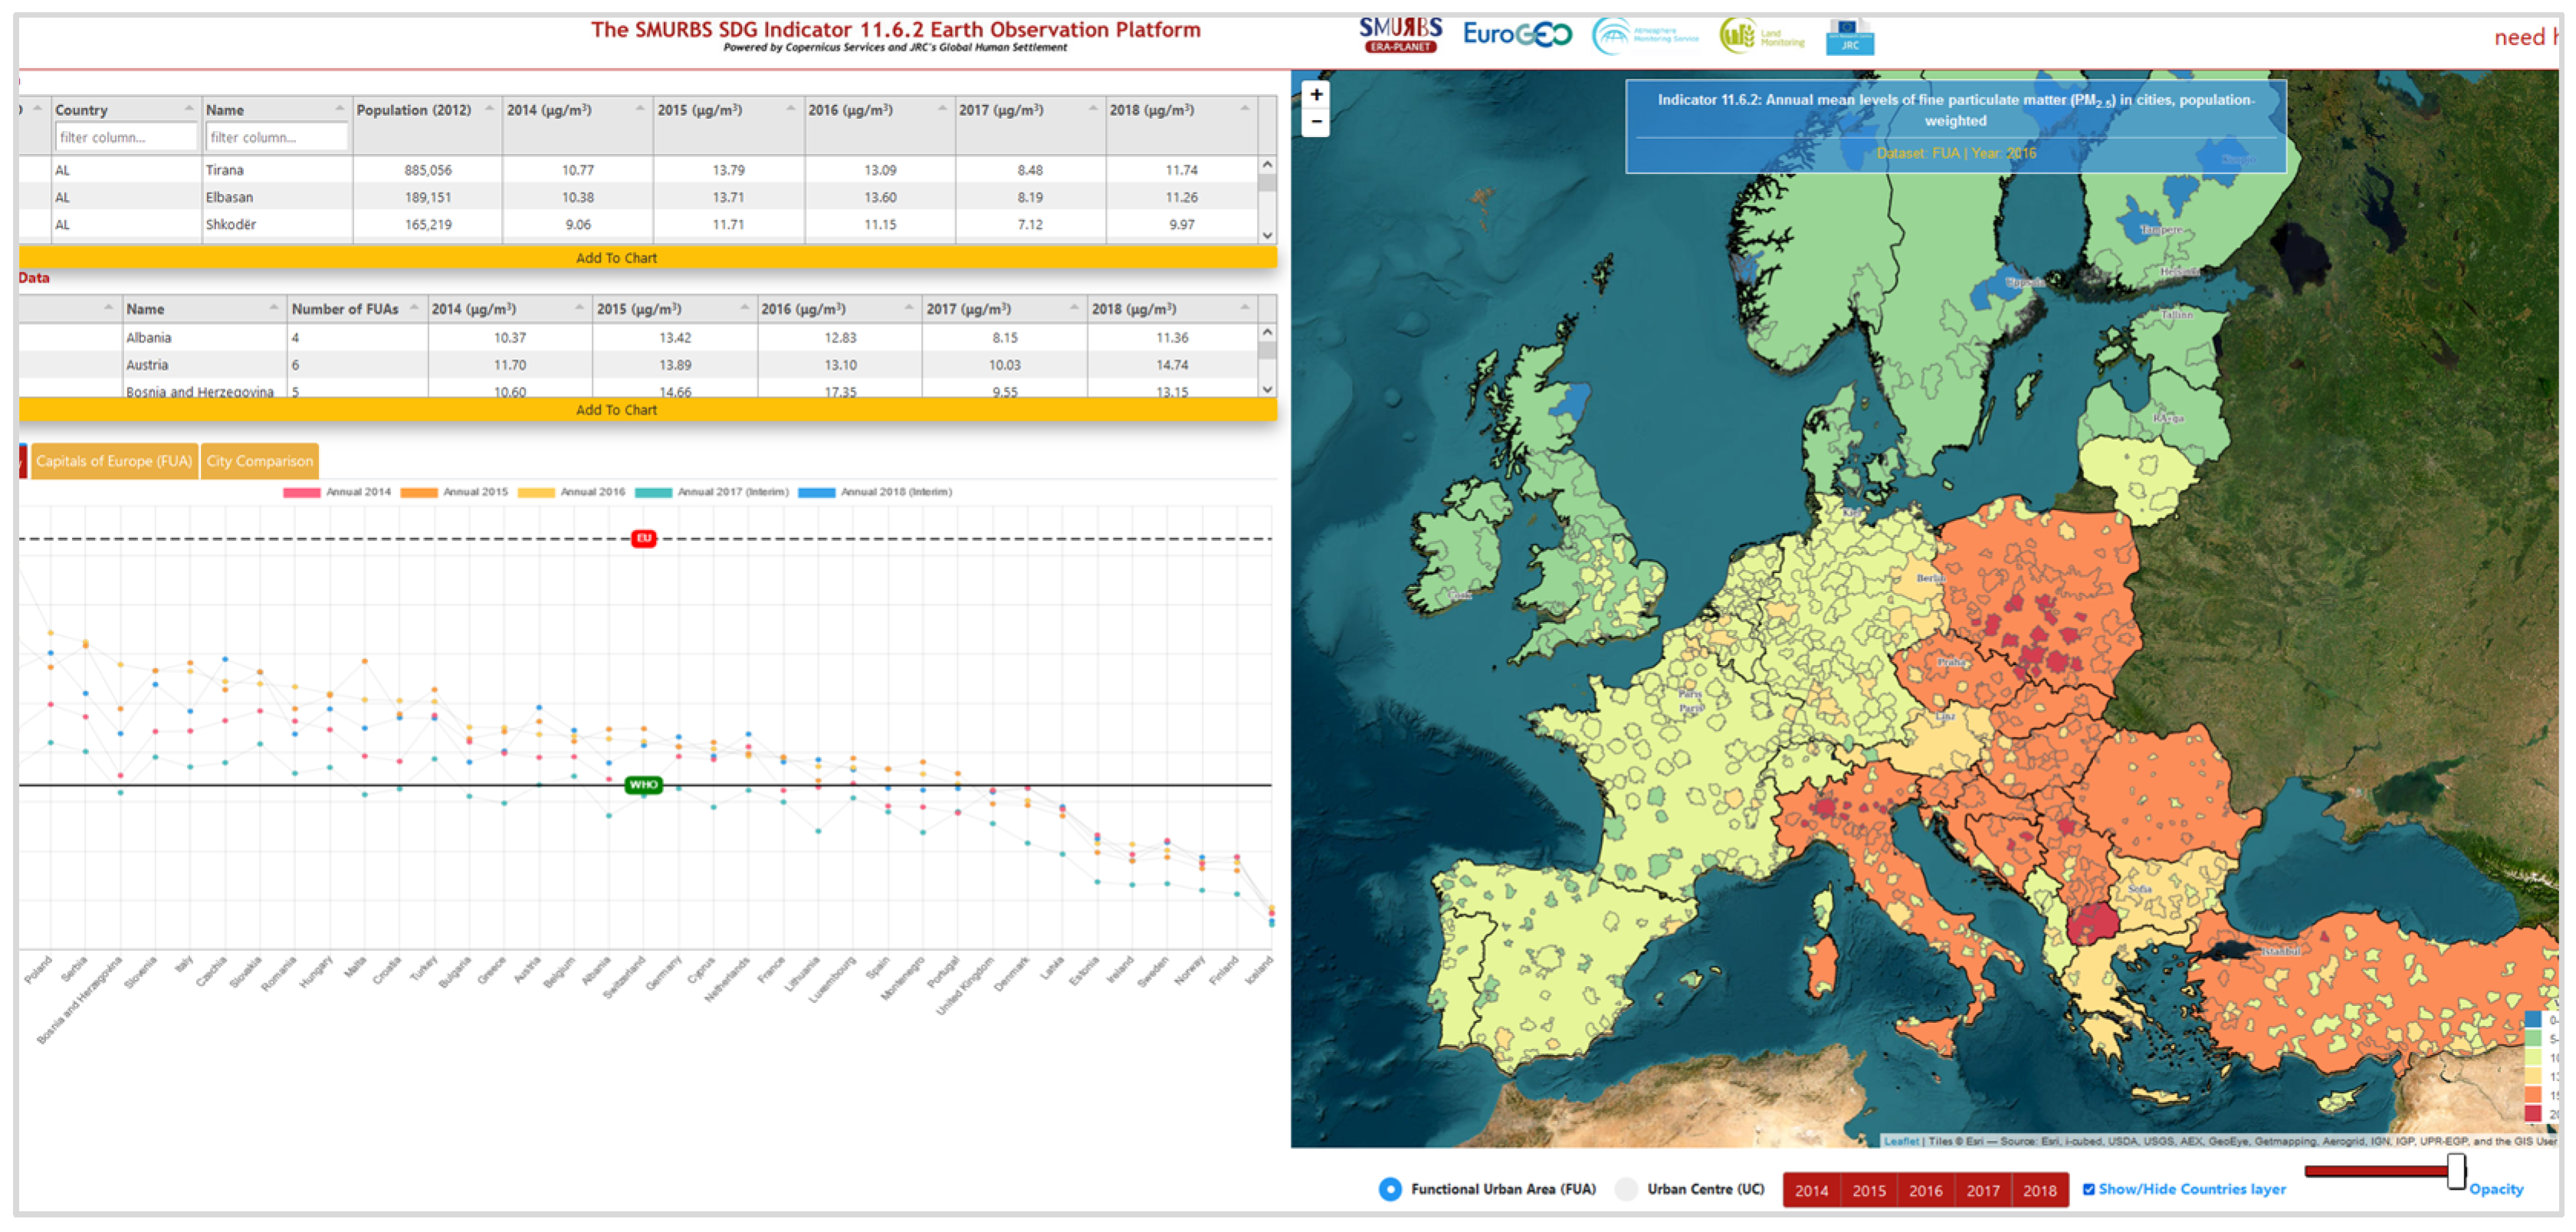
Task: Sort by the Population (2012) column
Action: (x=413, y=110)
